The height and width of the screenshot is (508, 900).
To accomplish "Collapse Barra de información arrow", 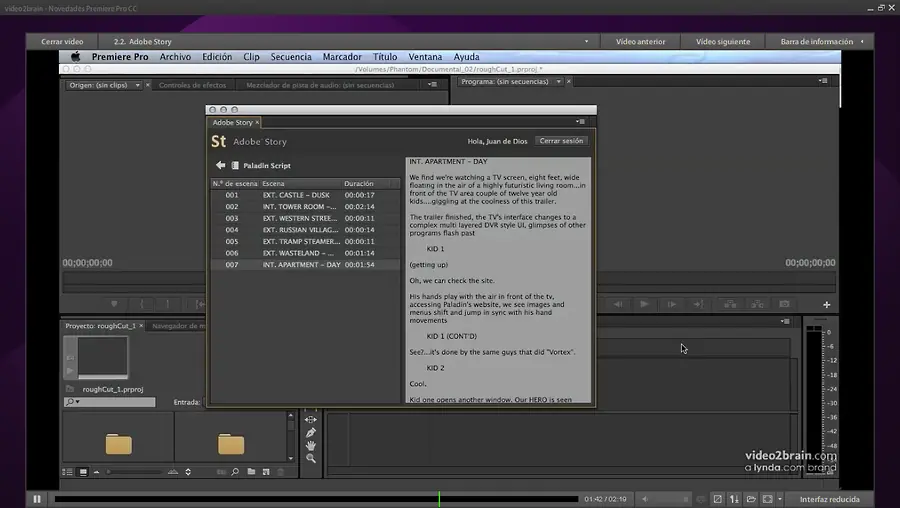I will [x=862, y=41].
